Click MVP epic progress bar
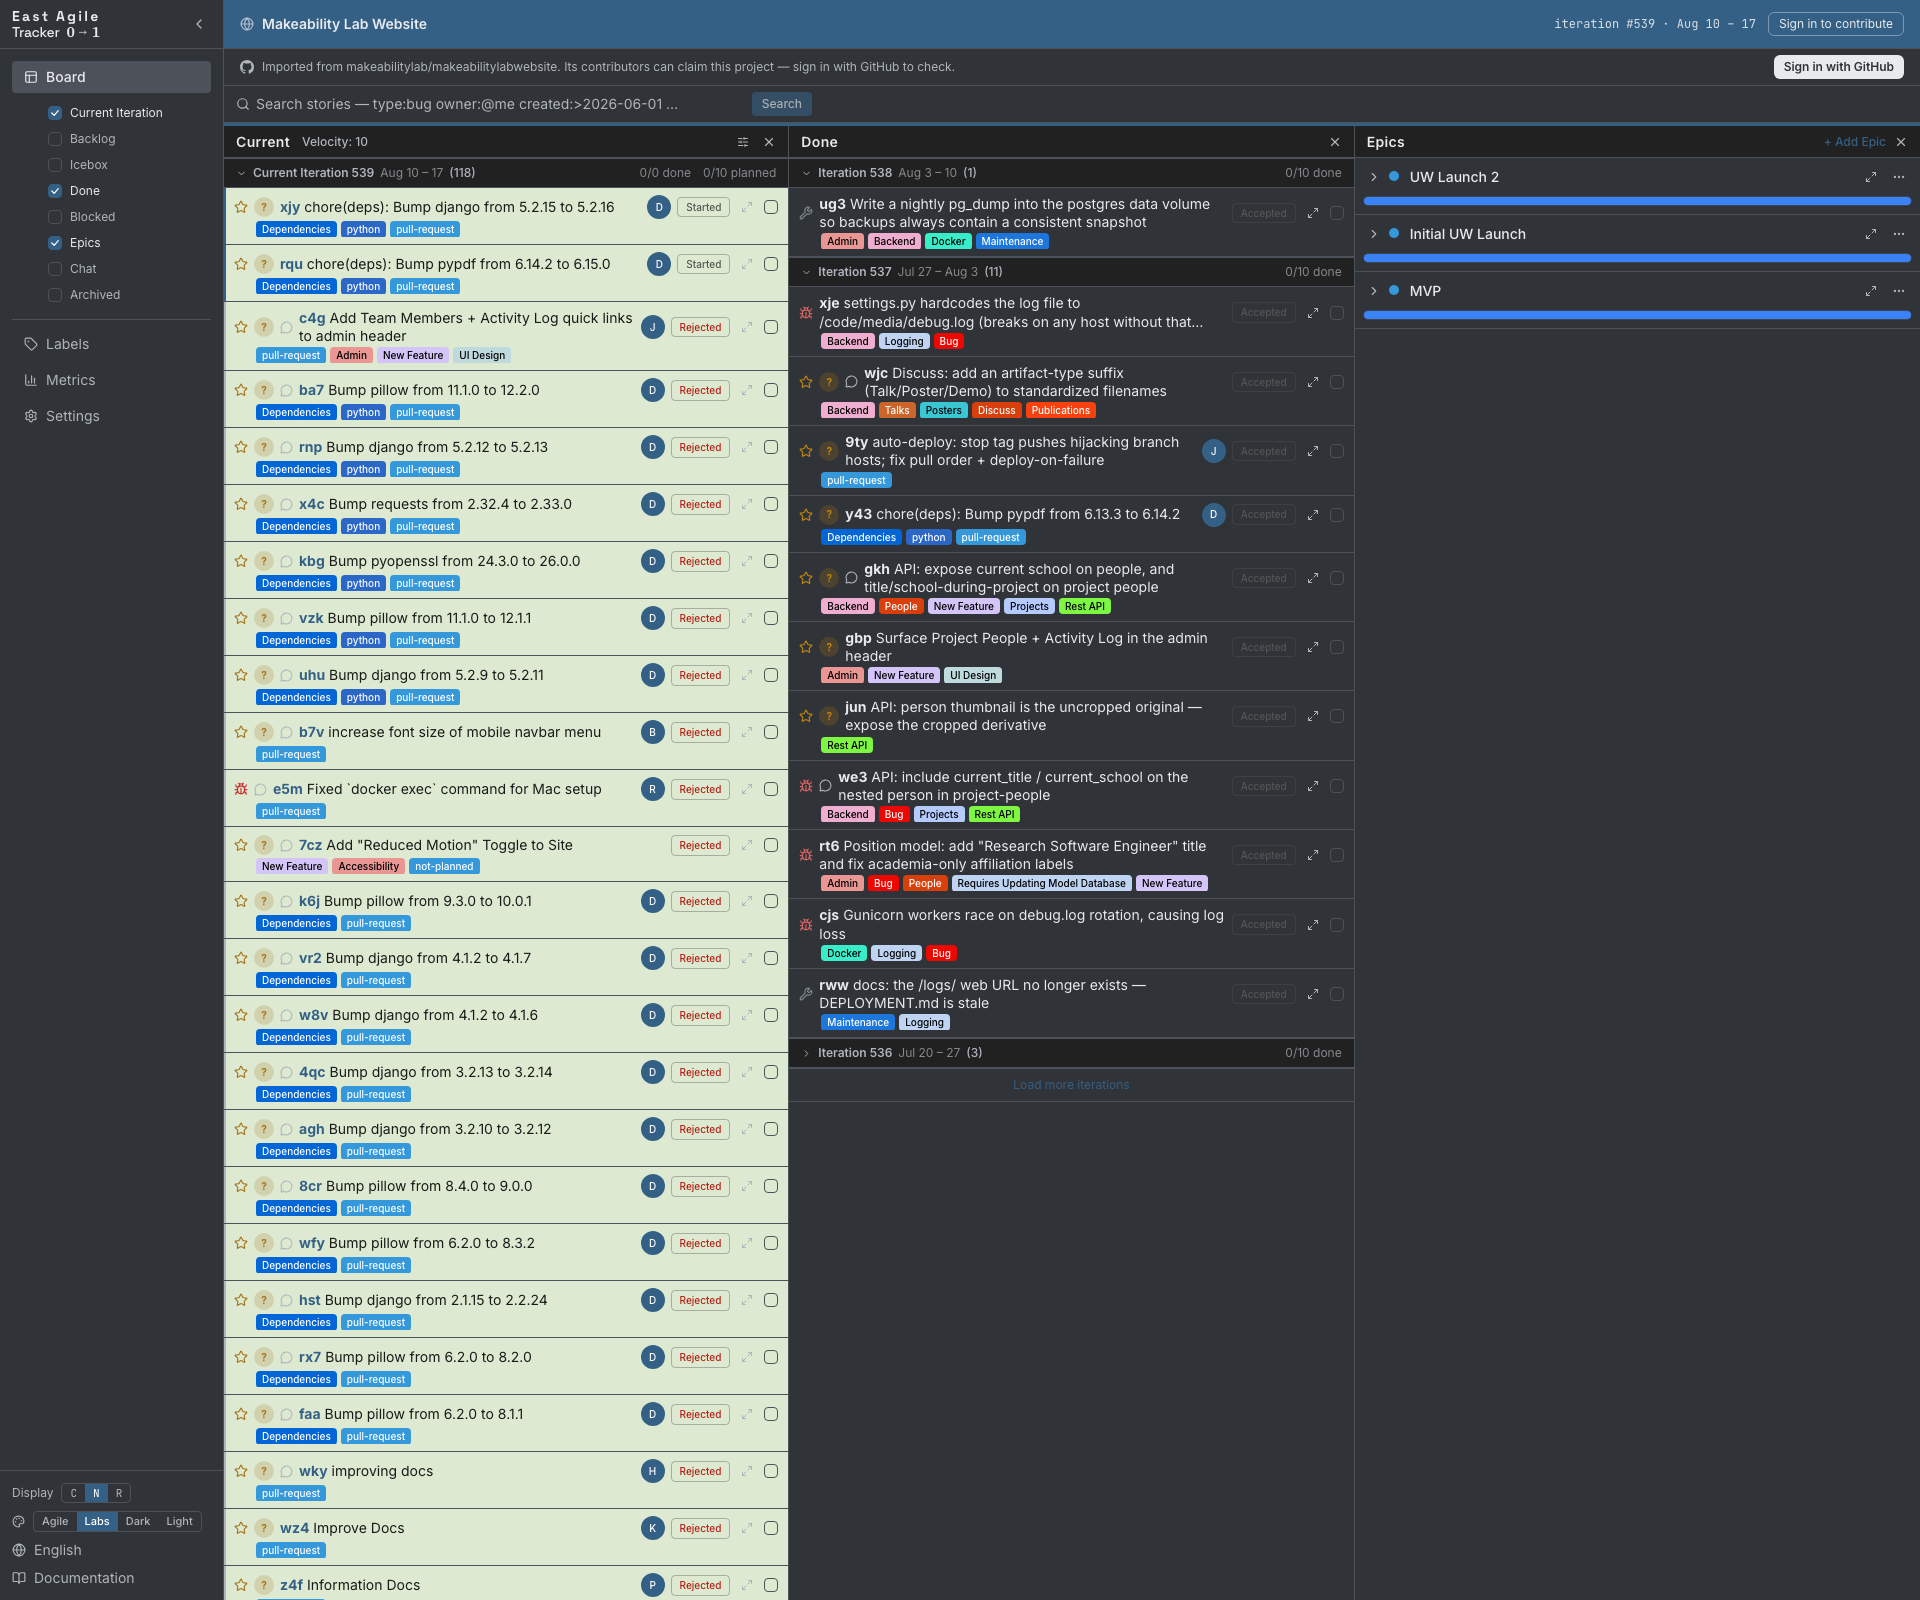Image resolution: width=1920 pixels, height=1600 pixels. [1637, 315]
